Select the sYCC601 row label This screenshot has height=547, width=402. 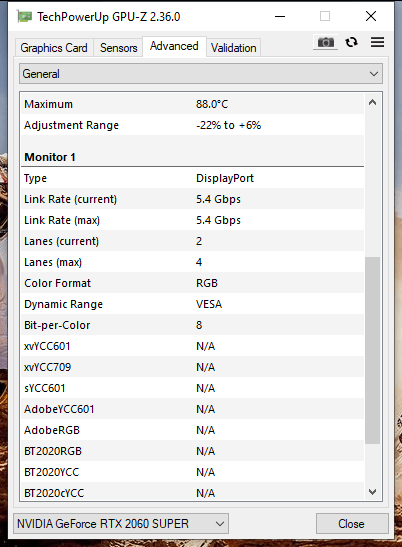pos(45,388)
